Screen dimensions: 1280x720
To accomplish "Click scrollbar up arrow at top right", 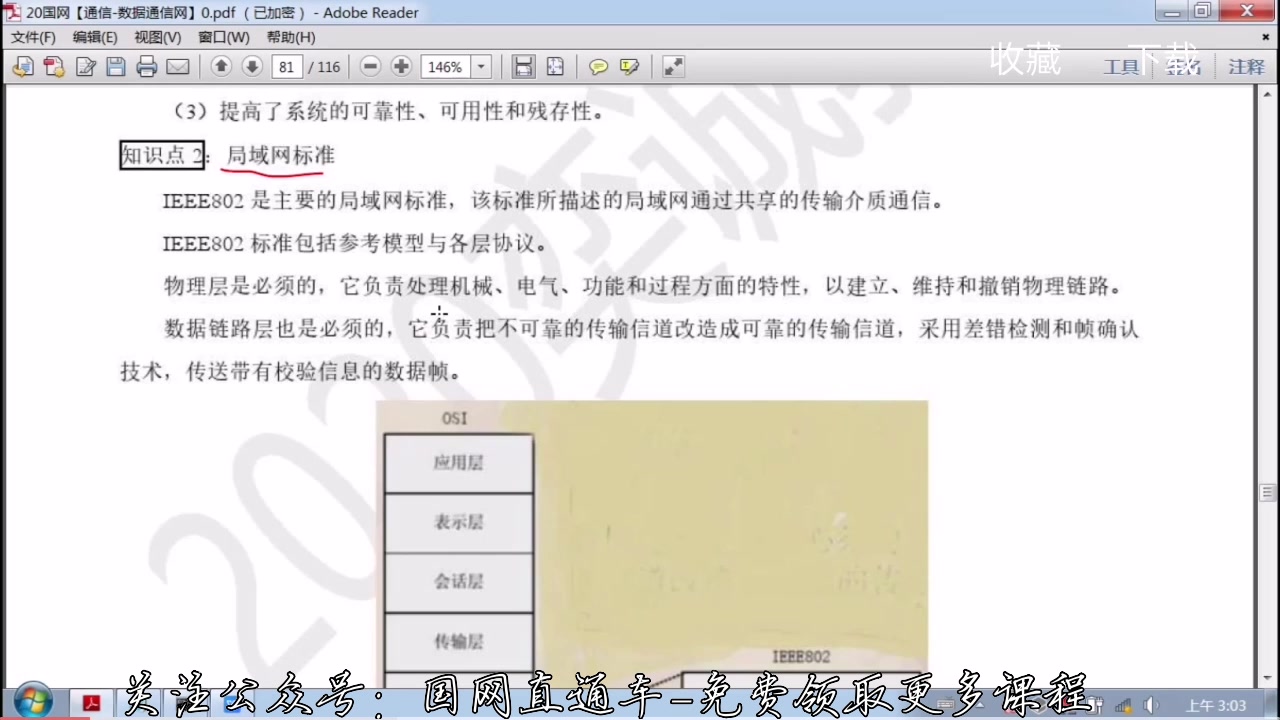I will click(1267, 95).
